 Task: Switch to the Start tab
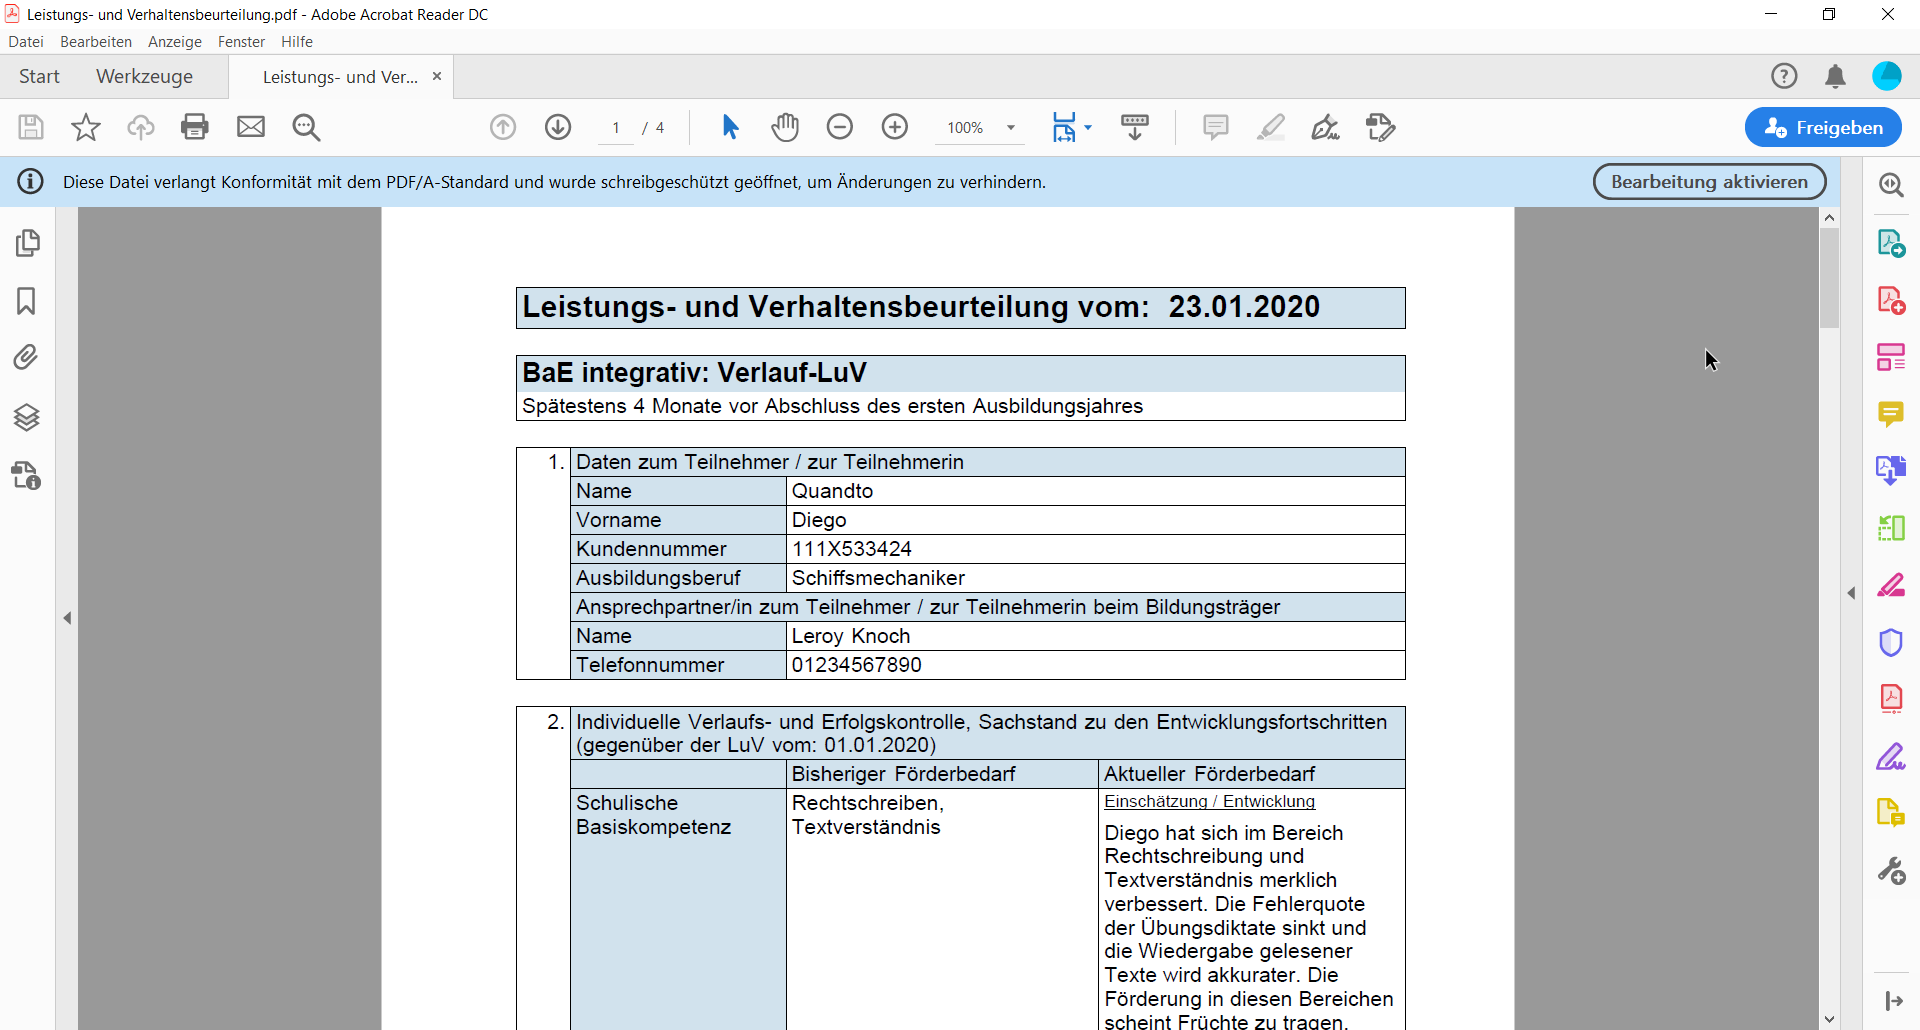pos(39,77)
